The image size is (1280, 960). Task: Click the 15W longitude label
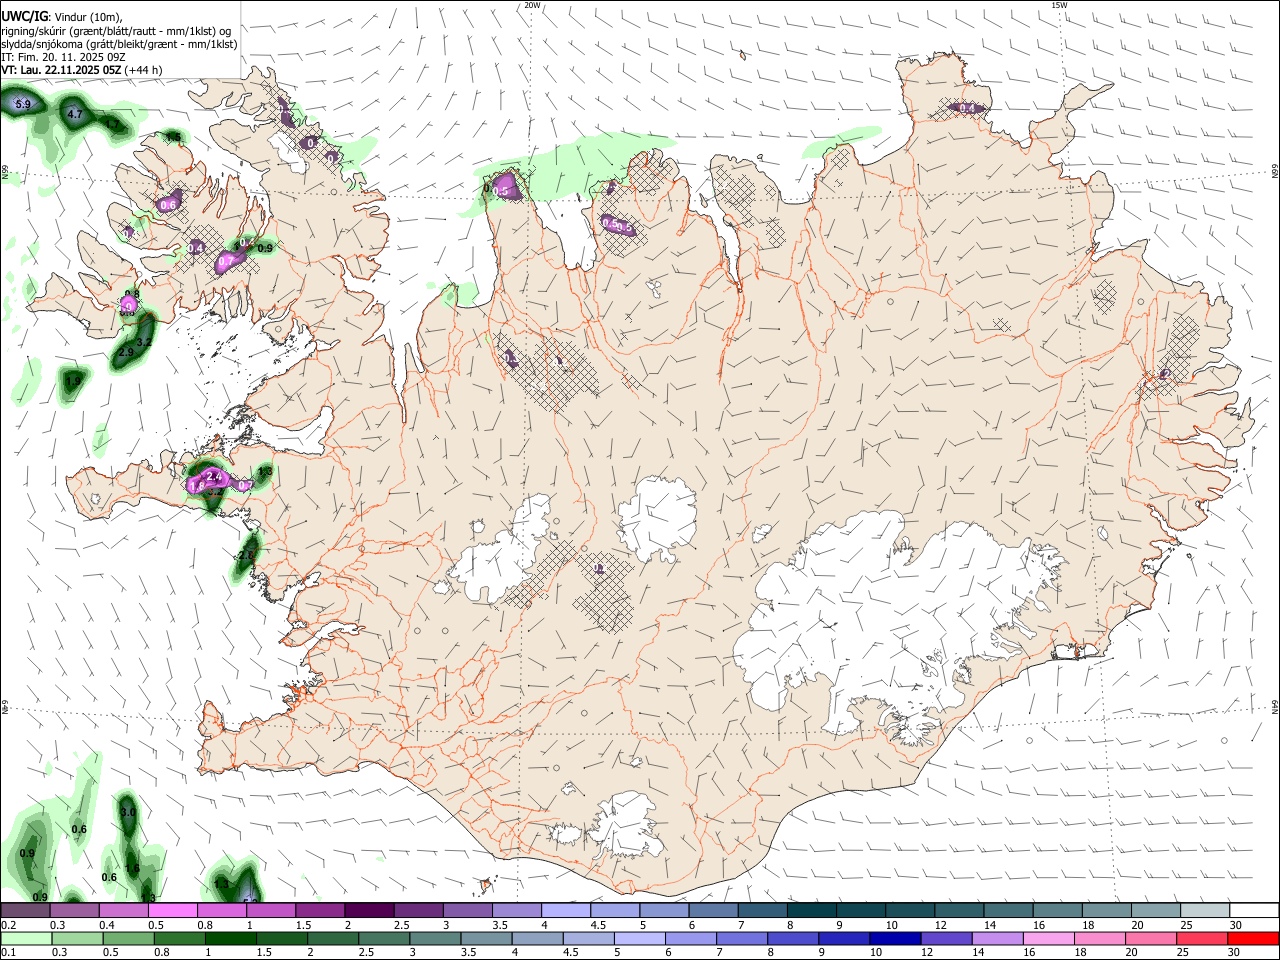1059,5
